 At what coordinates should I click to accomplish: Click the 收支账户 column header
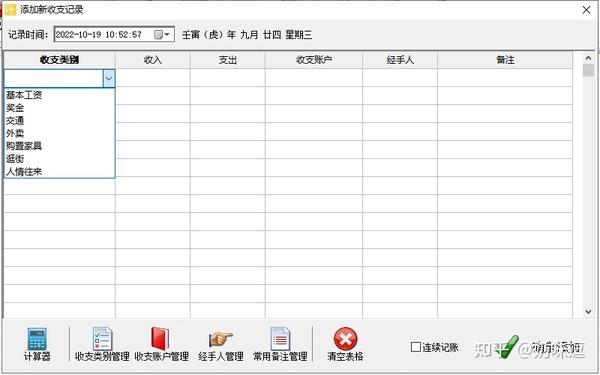[x=314, y=60]
